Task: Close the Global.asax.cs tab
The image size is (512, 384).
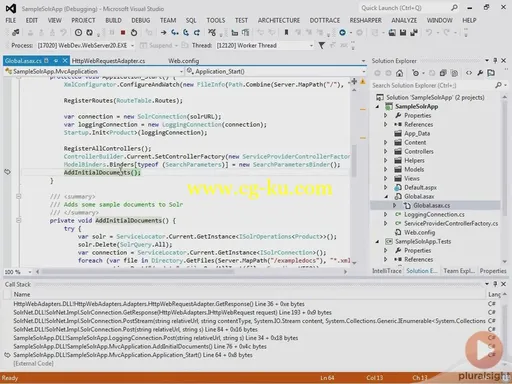Action: click(65, 60)
